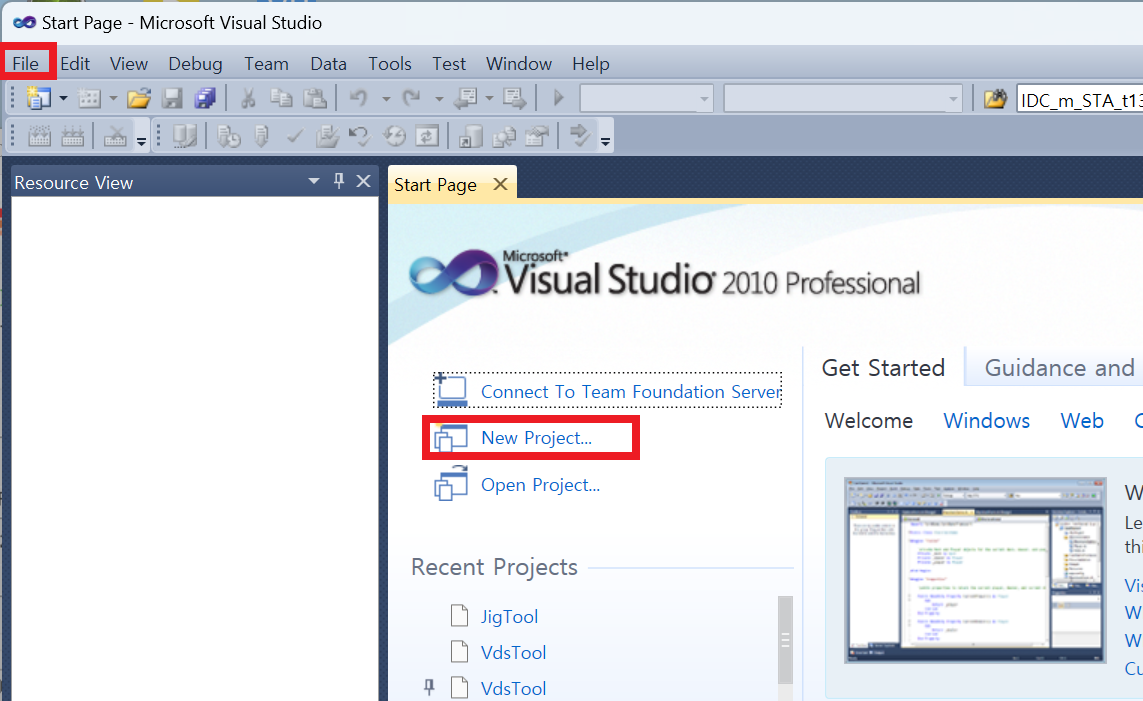The image size is (1143, 701).
Task: Open the Test menu
Action: 449,64
